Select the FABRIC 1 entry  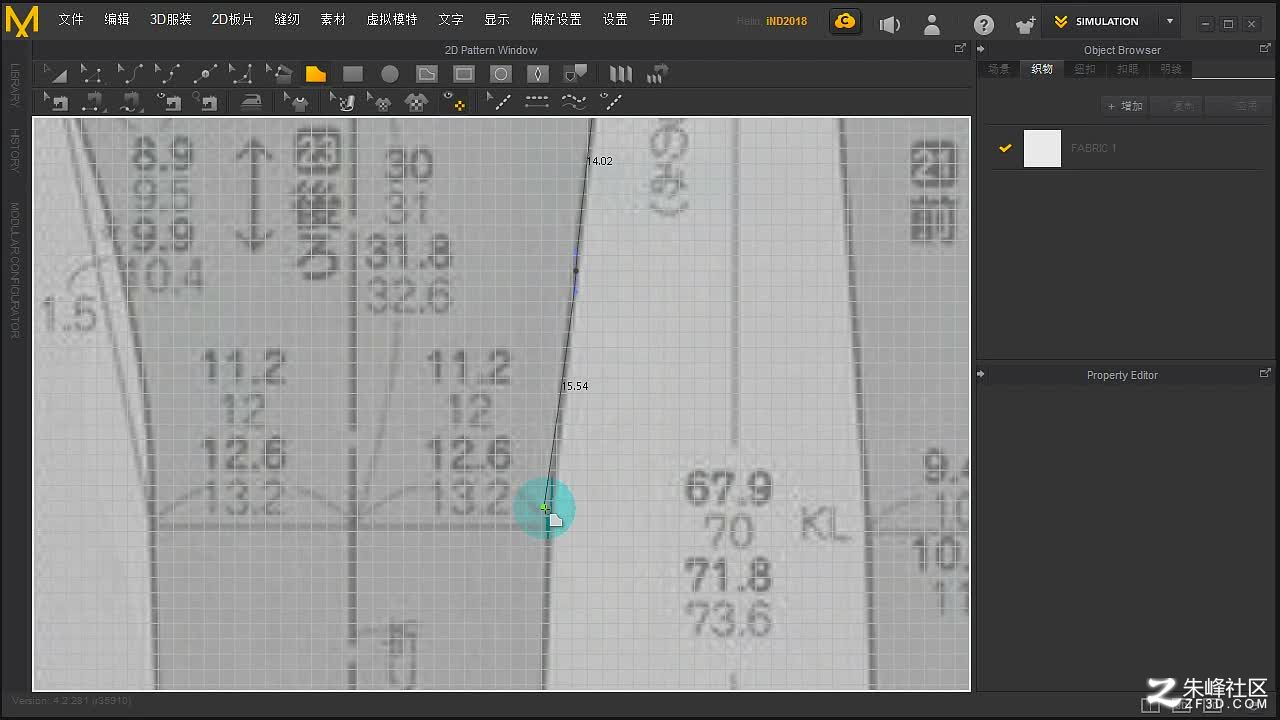pyautogui.click(x=1126, y=148)
